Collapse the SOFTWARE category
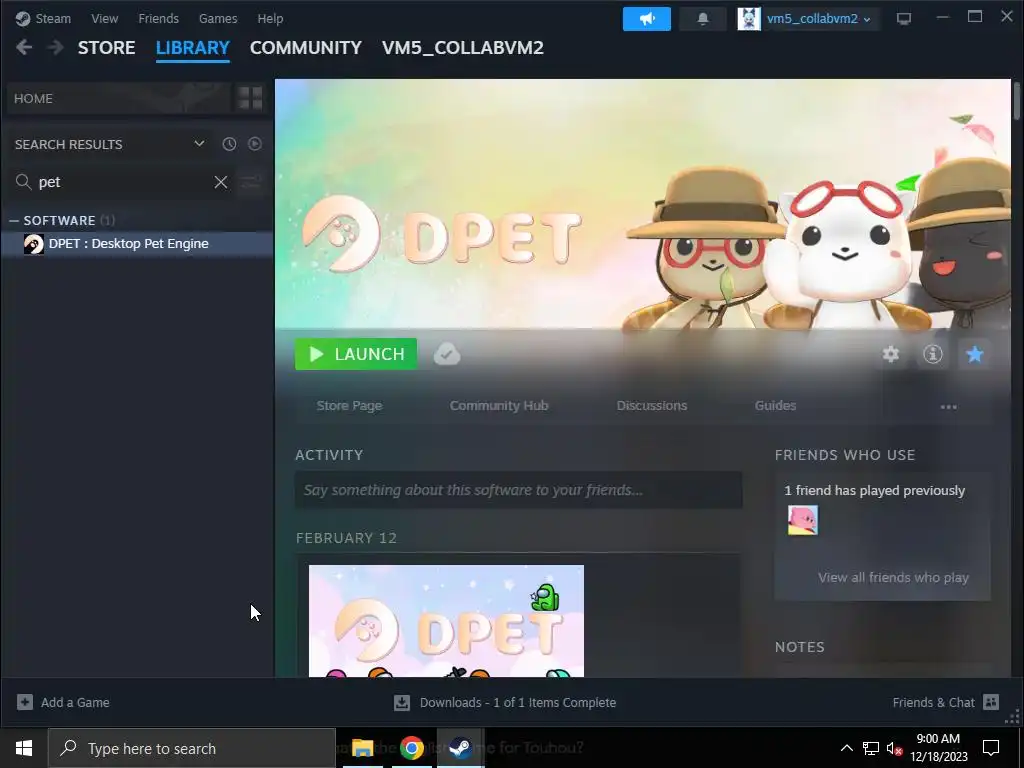 [x=14, y=221]
